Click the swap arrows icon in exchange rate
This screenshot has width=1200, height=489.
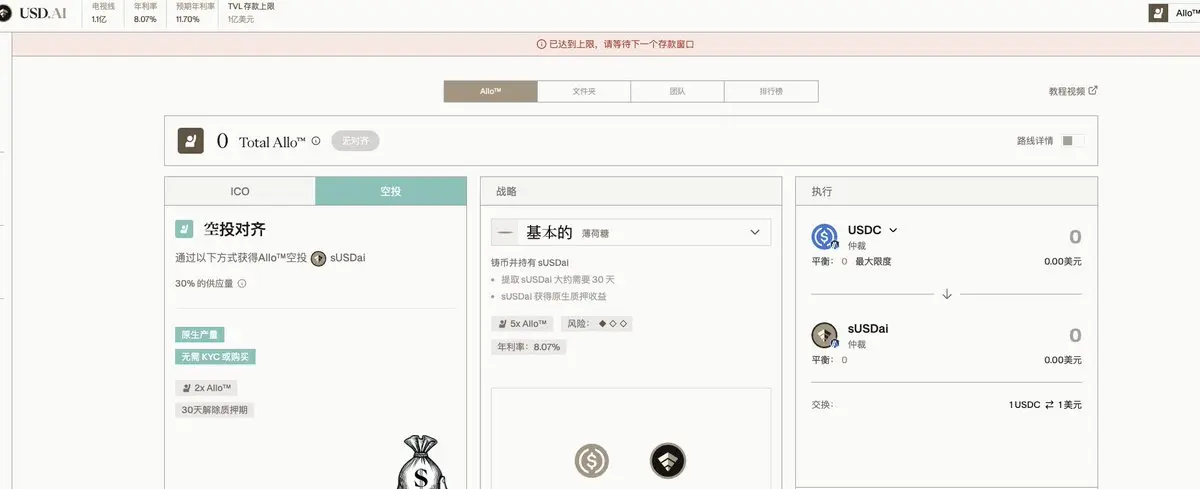1050,405
